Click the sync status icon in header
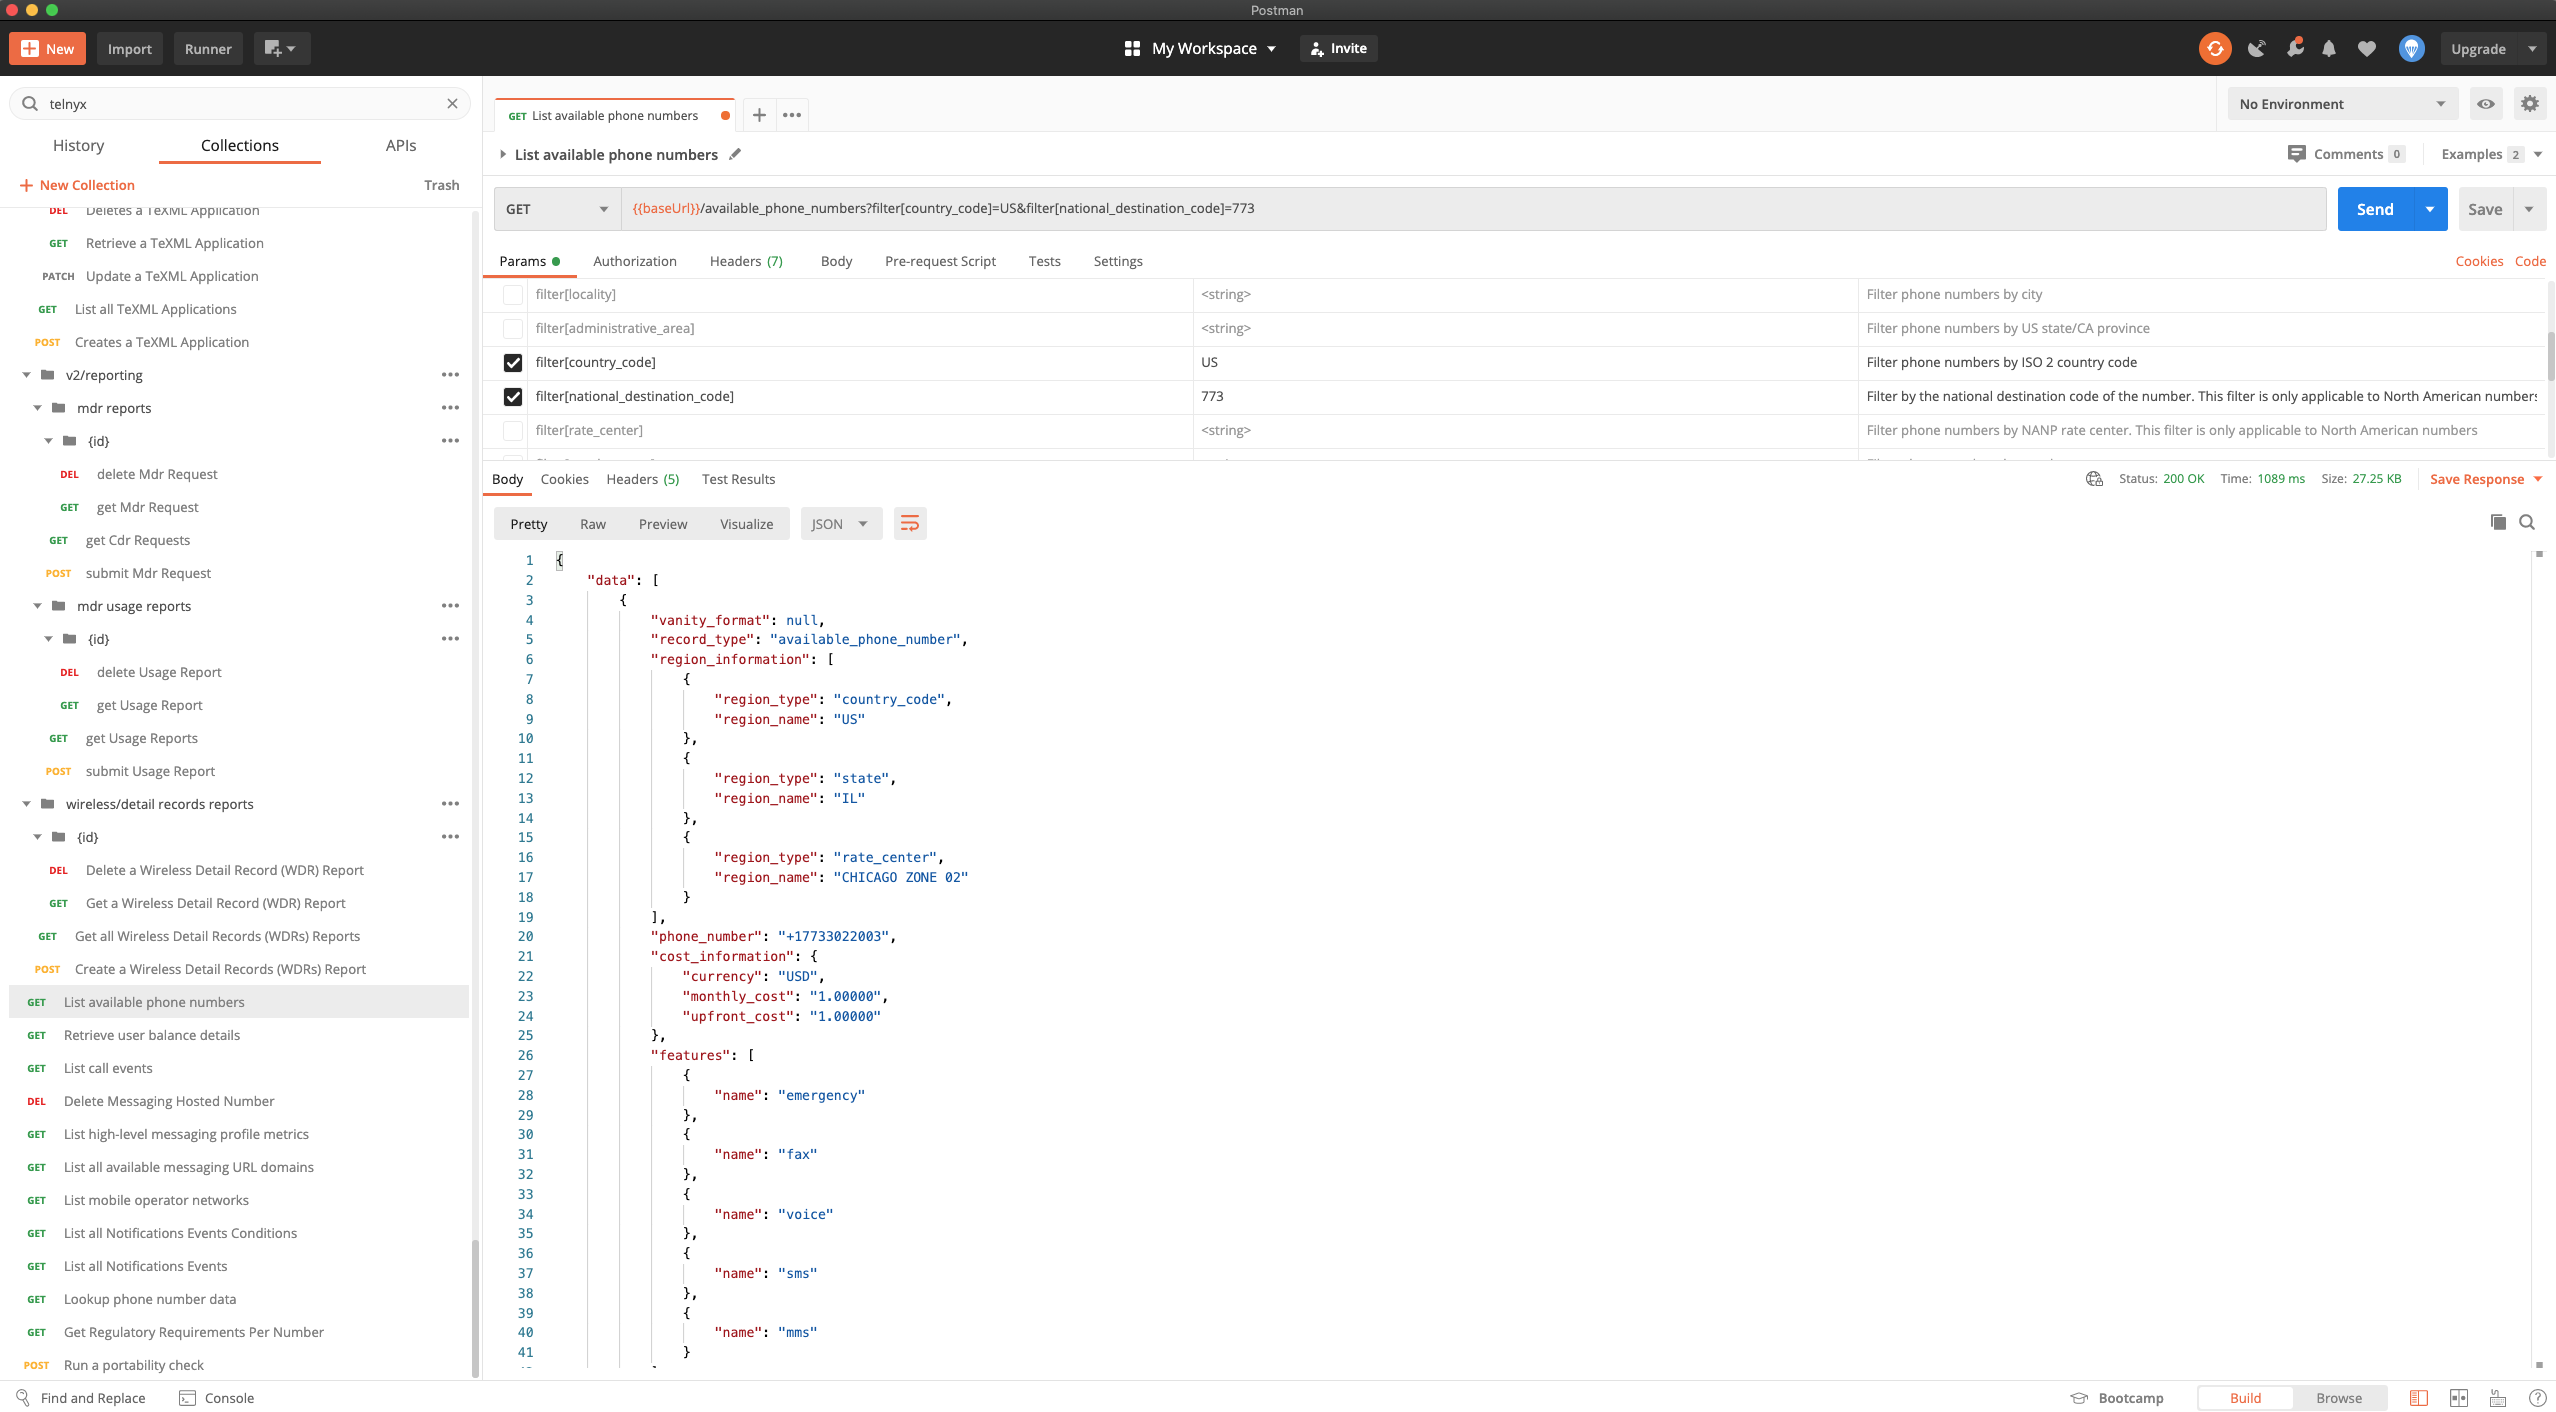2556x1412 pixels. click(2215, 48)
